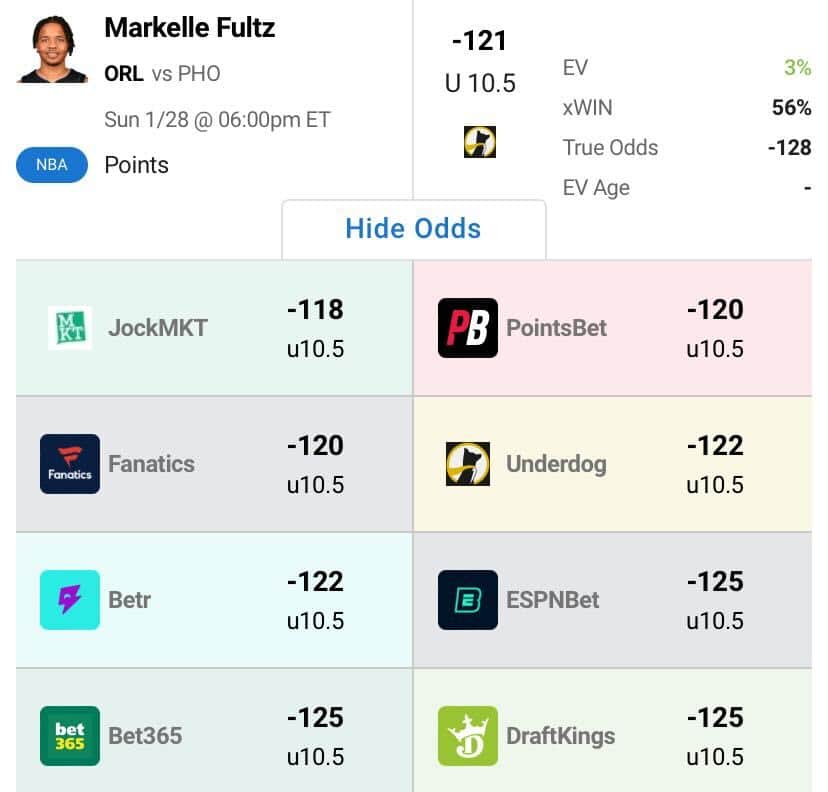Select JockMKT -118 odds value
The image size is (828, 792).
point(315,310)
